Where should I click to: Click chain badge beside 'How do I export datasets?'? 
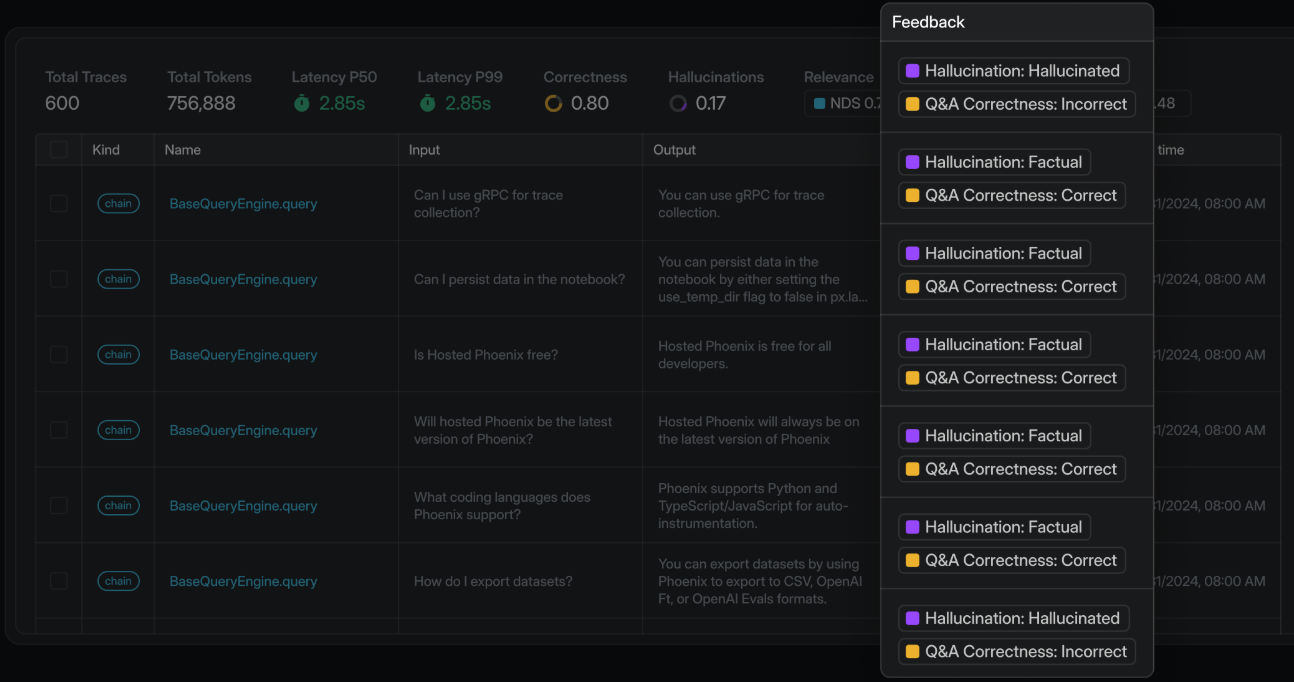click(118, 581)
